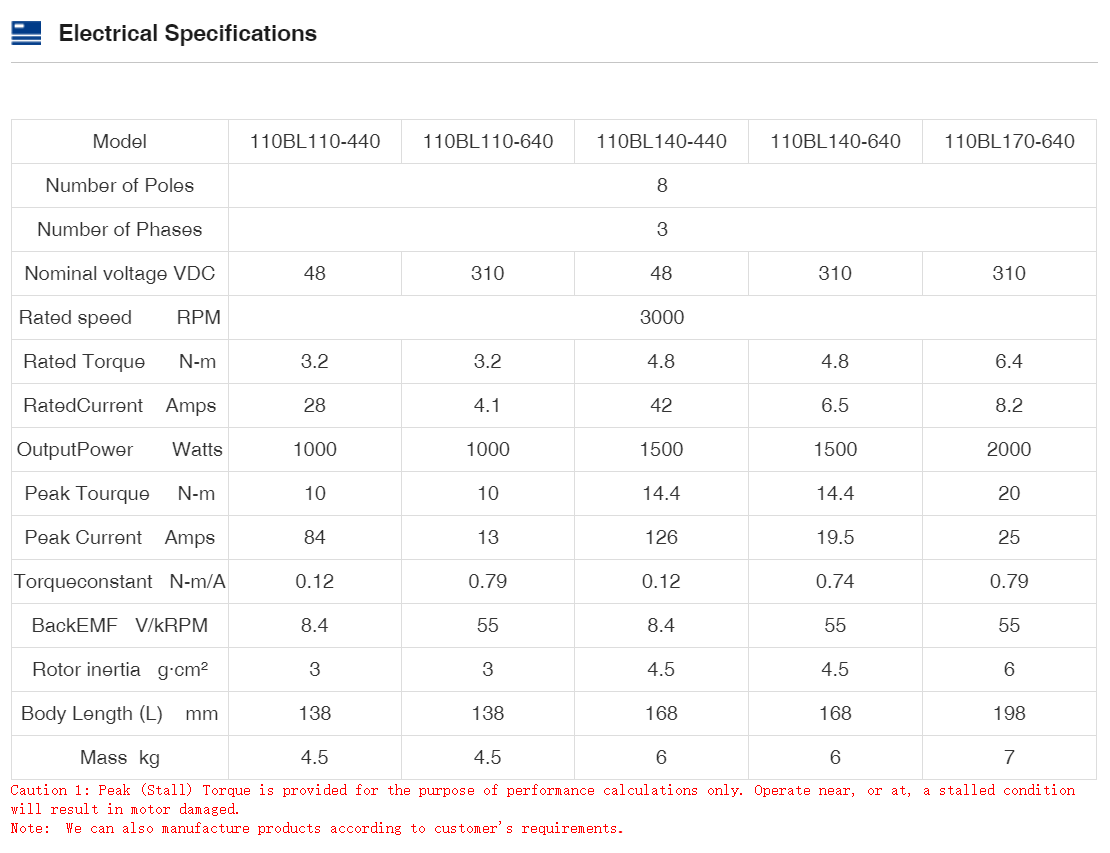This screenshot has height=853, width=1110.
Task: Click the Mass kg row label
Action: [x=120, y=757]
